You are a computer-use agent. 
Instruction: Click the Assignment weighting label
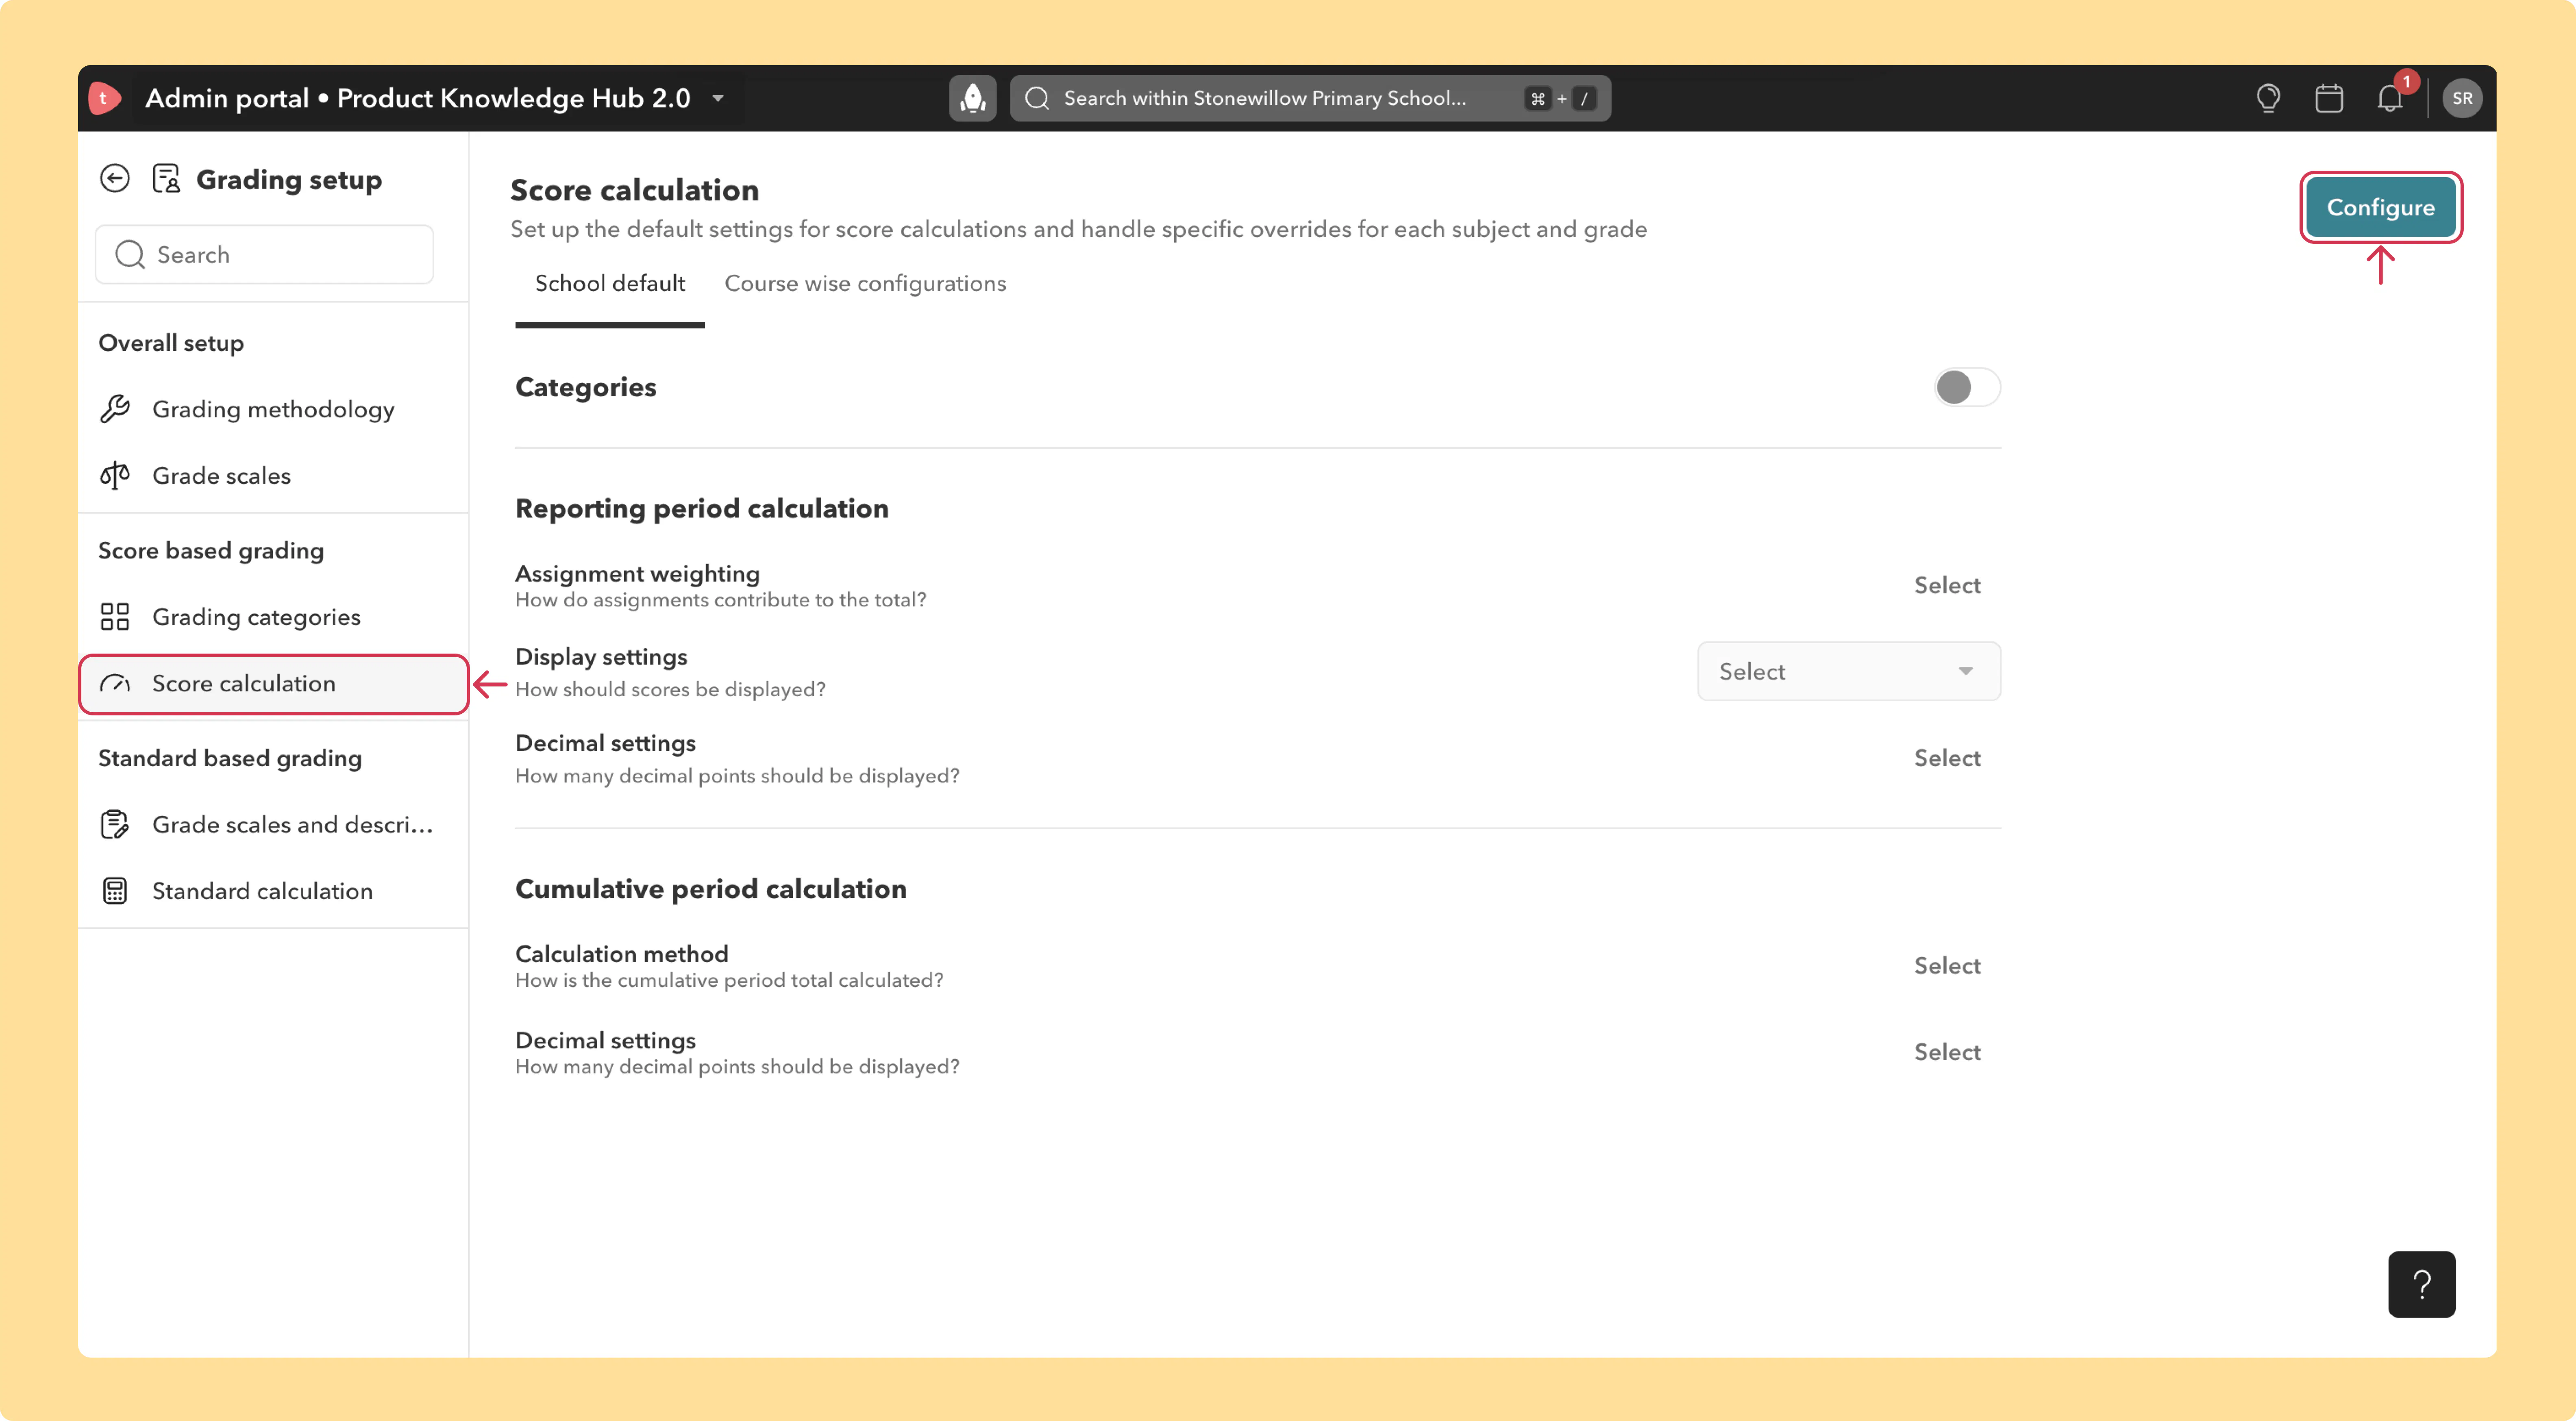click(637, 574)
